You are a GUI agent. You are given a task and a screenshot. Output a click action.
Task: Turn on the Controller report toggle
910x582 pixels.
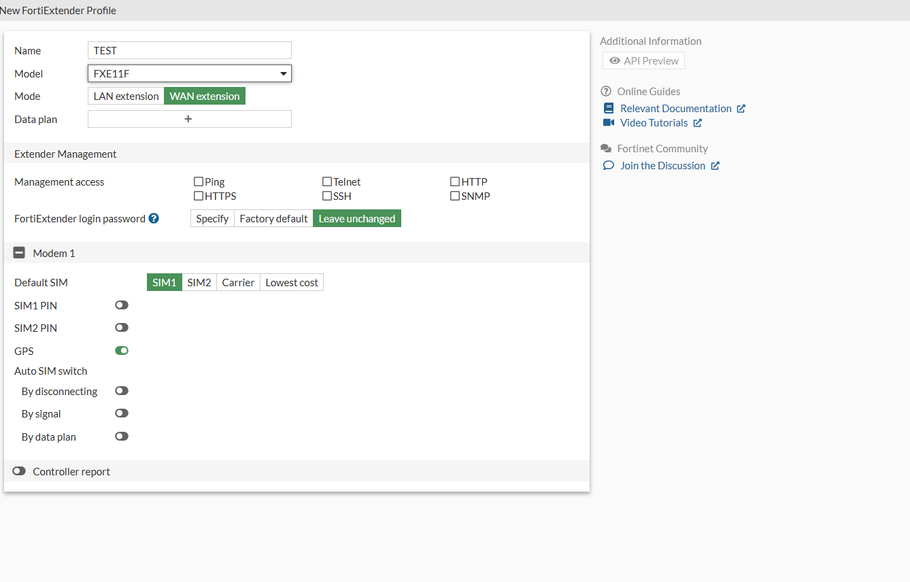click(x=19, y=471)
